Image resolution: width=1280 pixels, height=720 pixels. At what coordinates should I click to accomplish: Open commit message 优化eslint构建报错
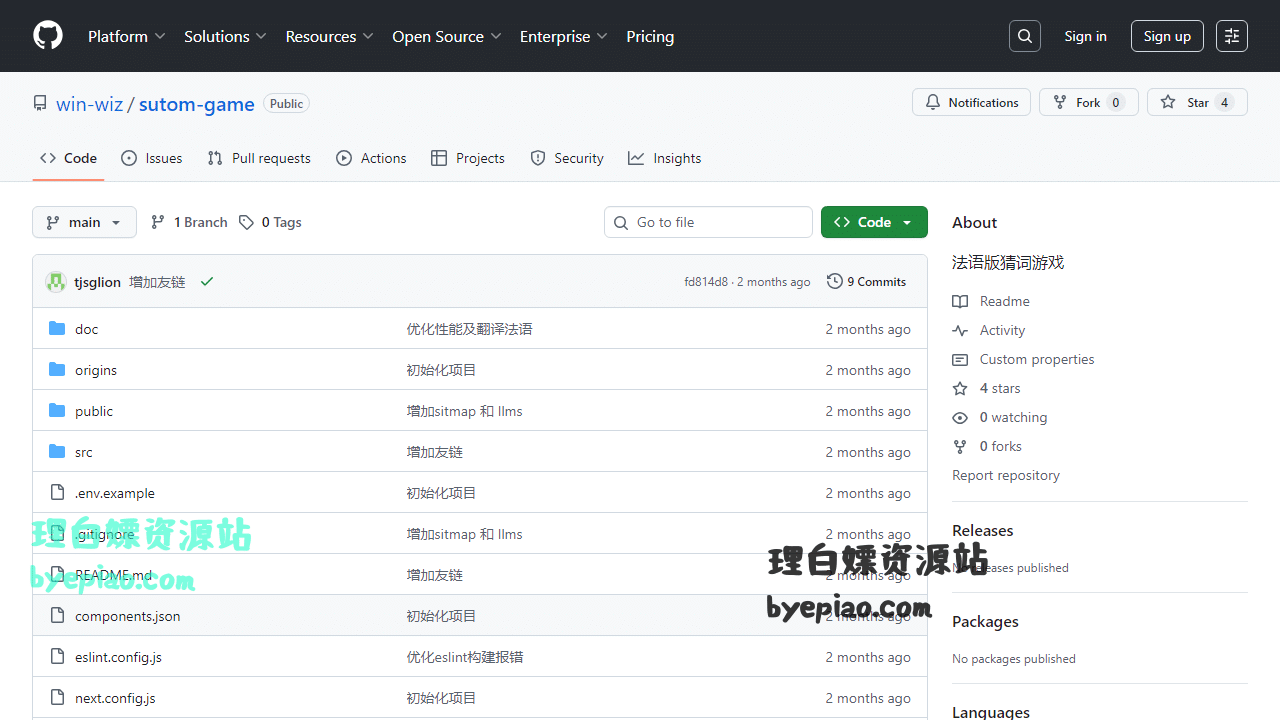(x=465, y=657)
